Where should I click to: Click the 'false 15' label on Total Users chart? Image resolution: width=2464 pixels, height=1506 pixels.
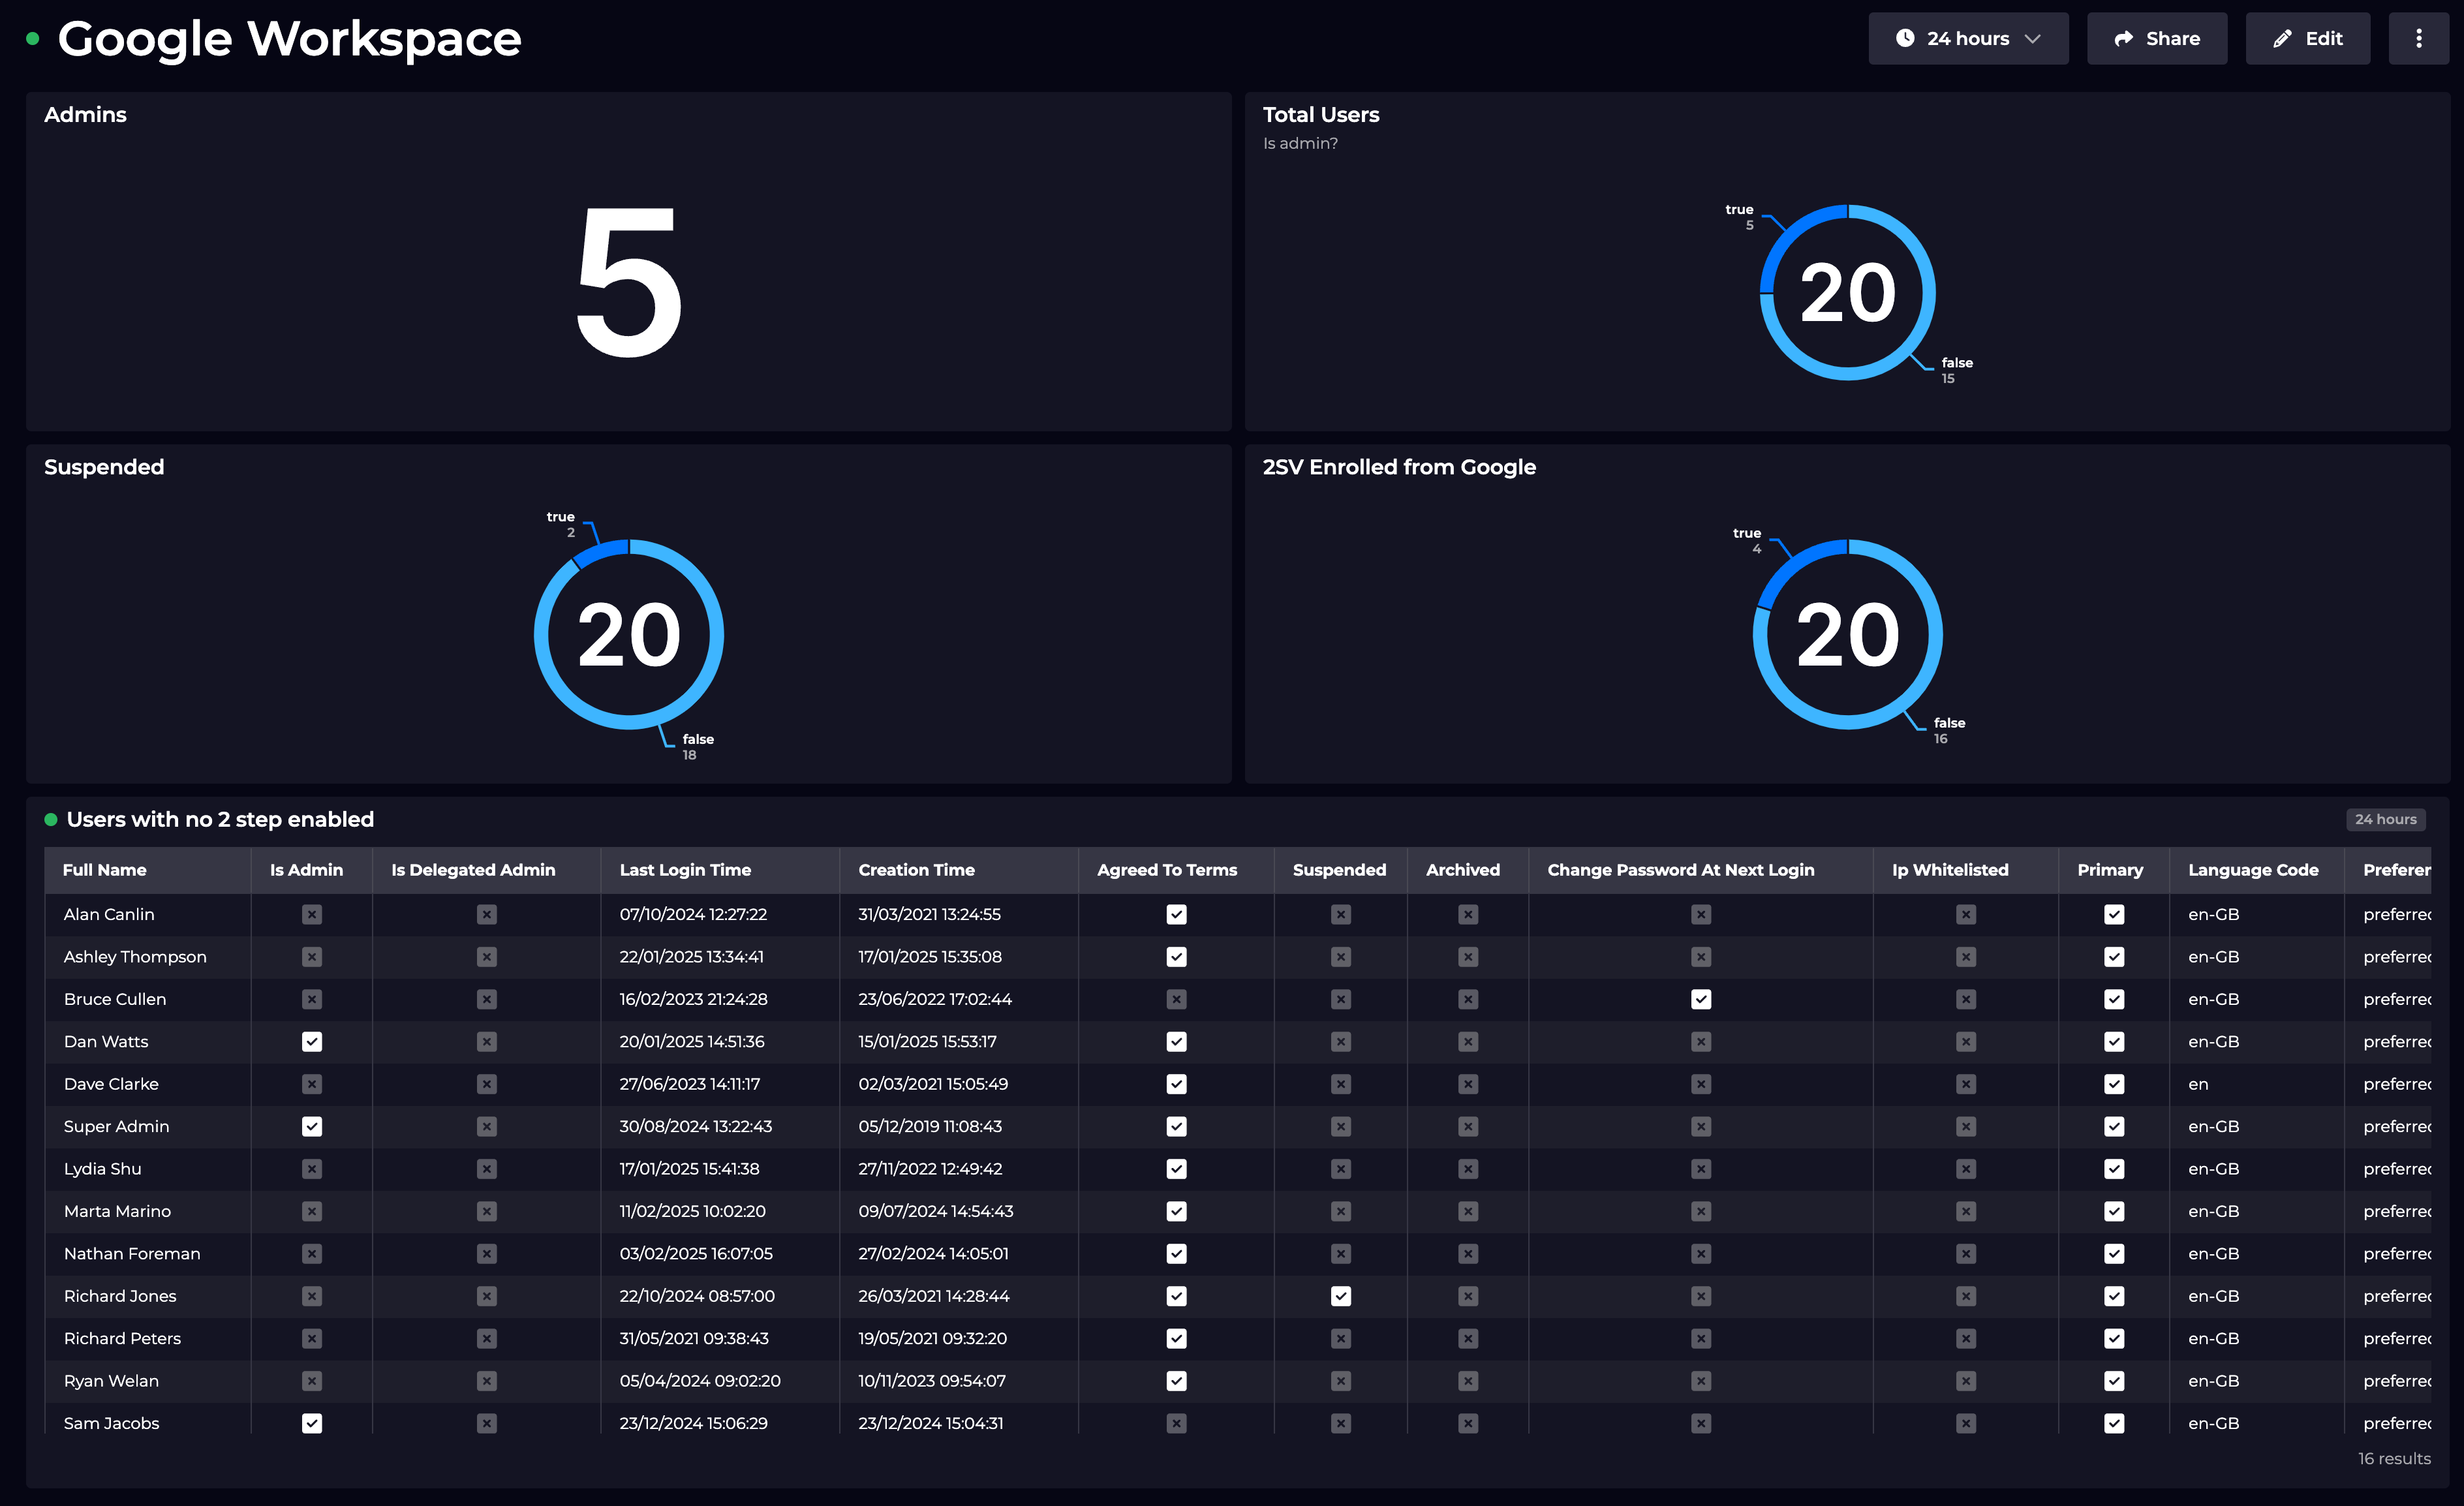[1957, 370]
